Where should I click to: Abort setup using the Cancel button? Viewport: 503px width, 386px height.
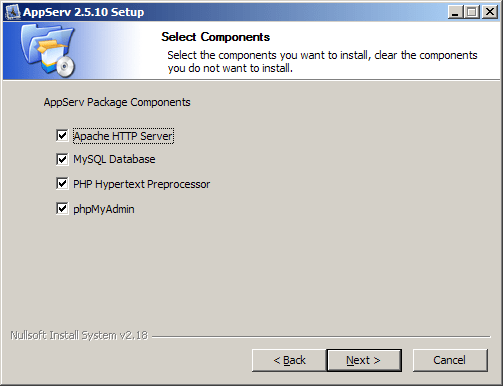tap(450, 360)
